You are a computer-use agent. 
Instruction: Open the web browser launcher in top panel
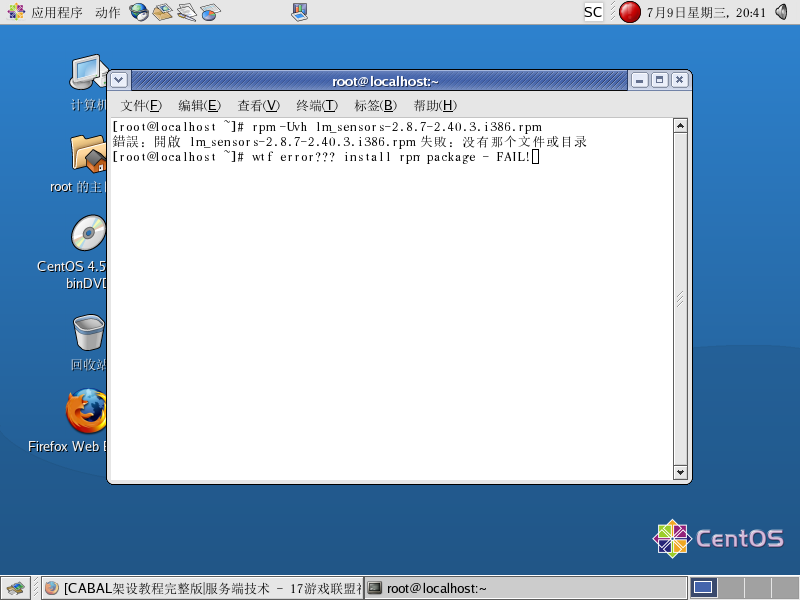click(139, 12)
